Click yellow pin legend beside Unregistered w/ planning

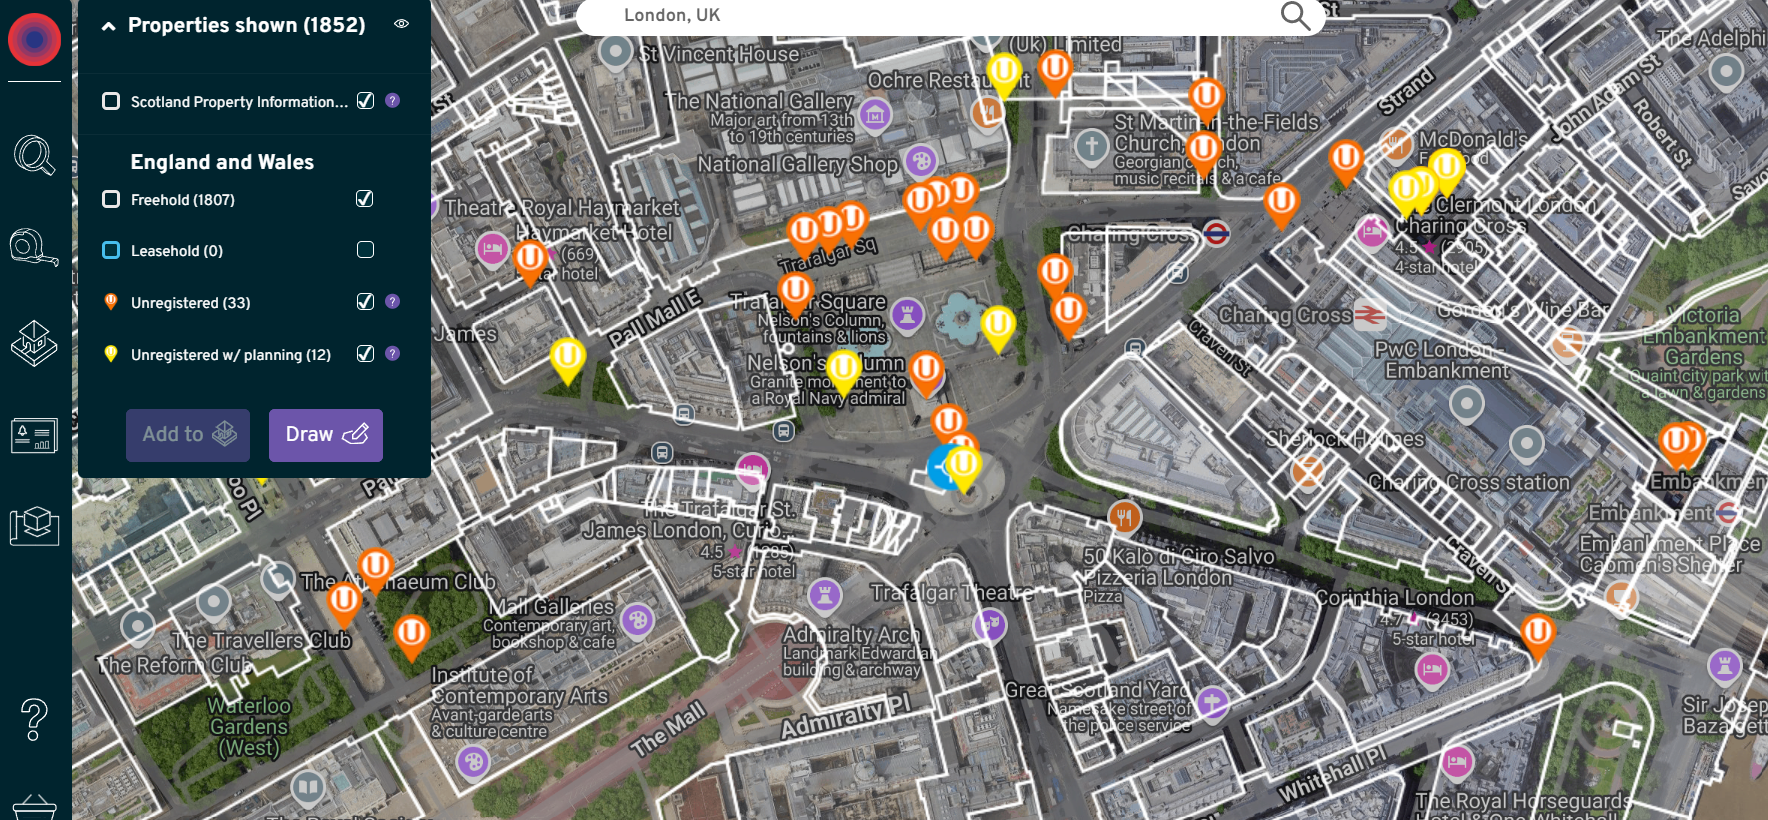pos(111,354)
